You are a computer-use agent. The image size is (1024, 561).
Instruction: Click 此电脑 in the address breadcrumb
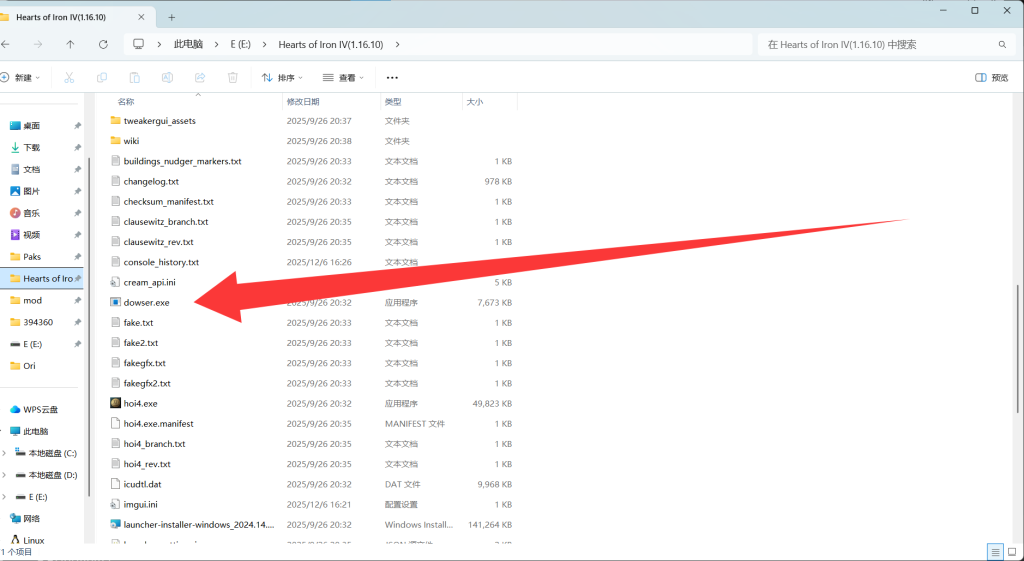click(188, 44)
